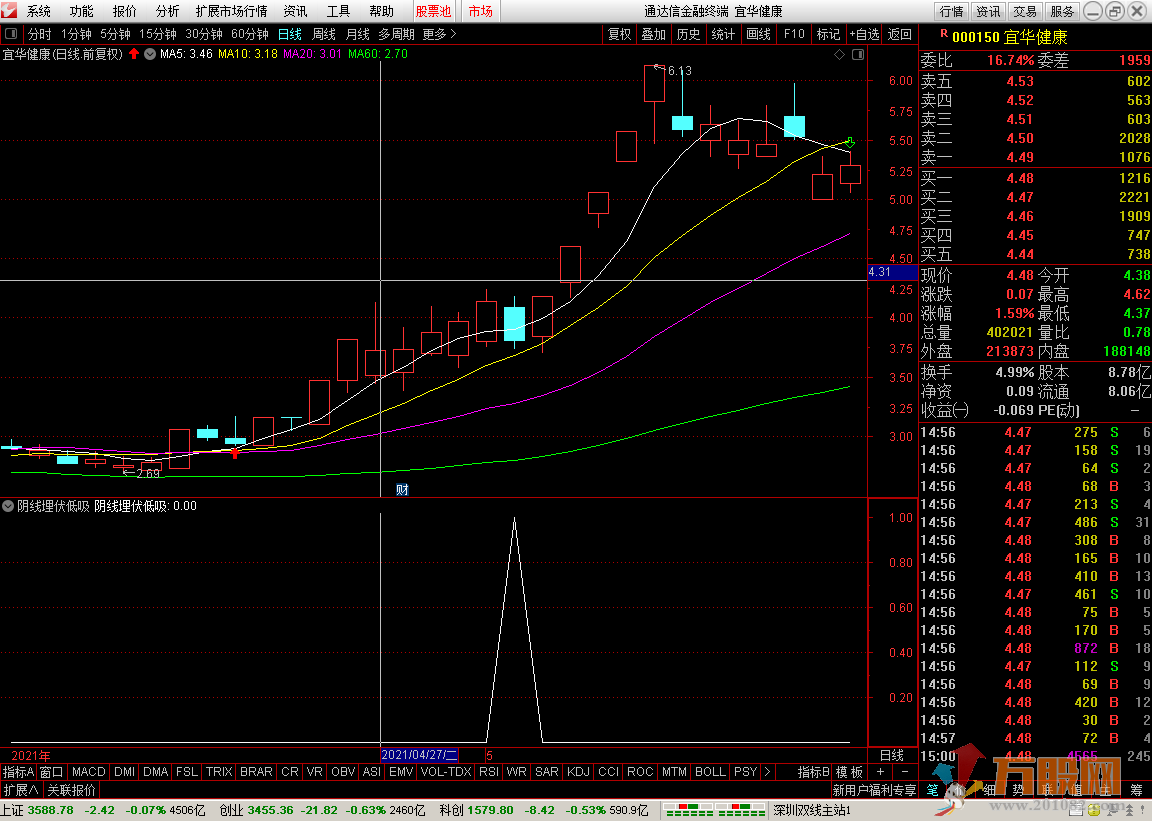The width and height of the screenshot is (1152, 822).
Task: Select the 30分钟 period
Action: tap(204, 35)
